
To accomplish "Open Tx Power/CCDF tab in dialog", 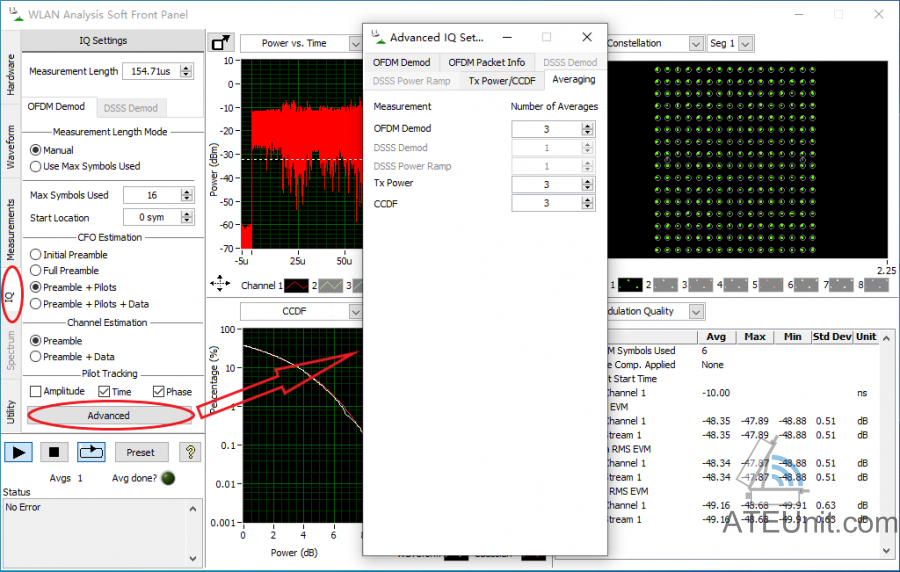I will pyautogui.click(x=502, y=81).
